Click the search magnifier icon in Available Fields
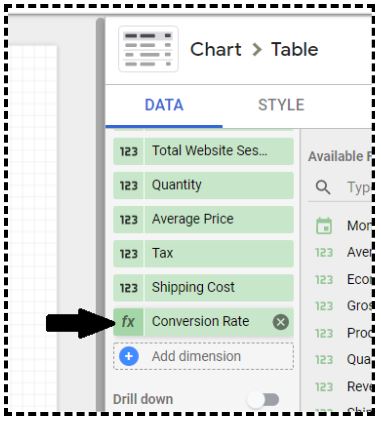381x421 pixels. [x=323, y=187]
